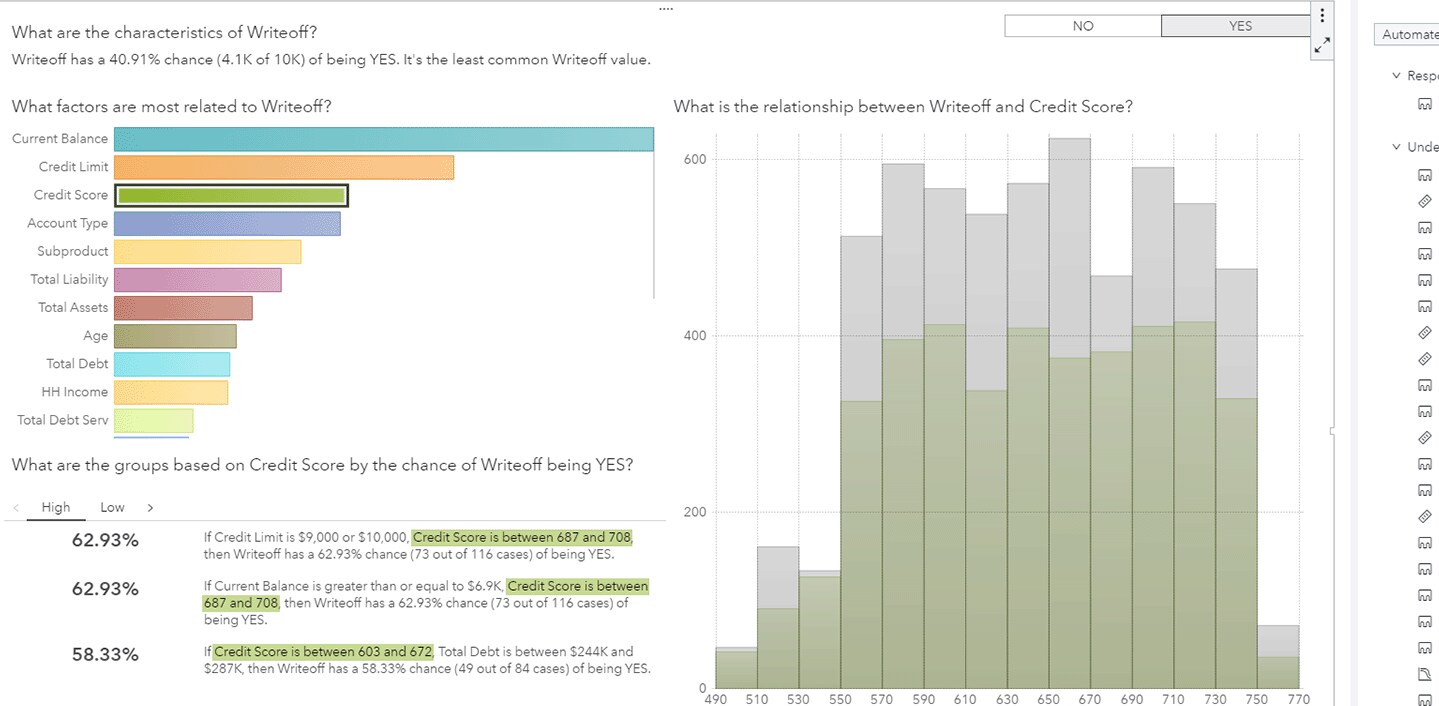This screenshot has width=1439, height=706.
Task: Click the right arrow next to the Low tab
Action: pos(150,508)
